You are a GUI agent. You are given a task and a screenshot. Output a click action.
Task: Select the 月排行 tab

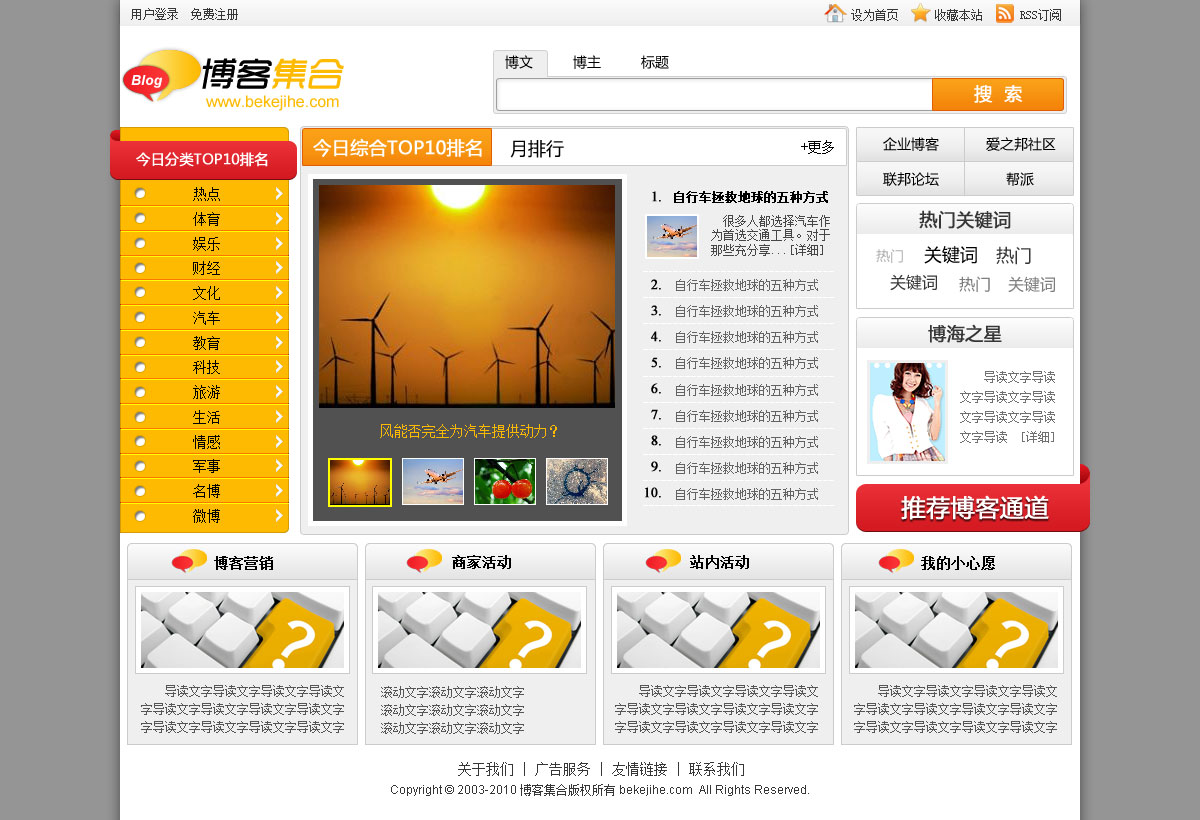point(537,149)
